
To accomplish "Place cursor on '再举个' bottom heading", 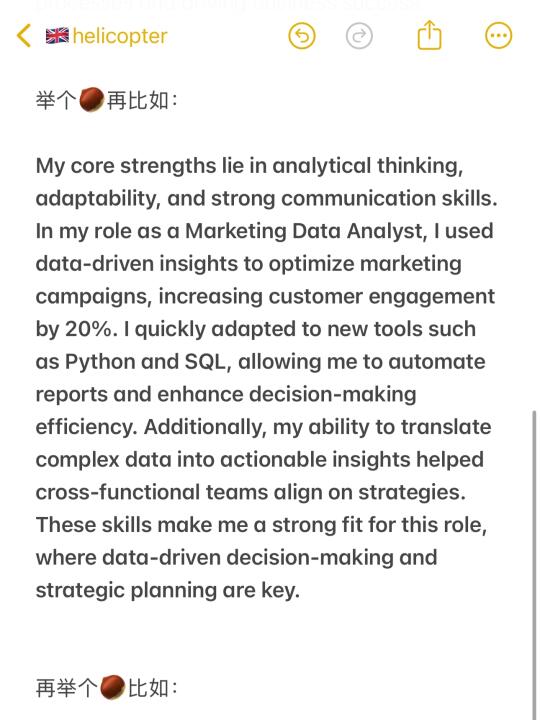I will pyautogui.click(x=66, y=688).
